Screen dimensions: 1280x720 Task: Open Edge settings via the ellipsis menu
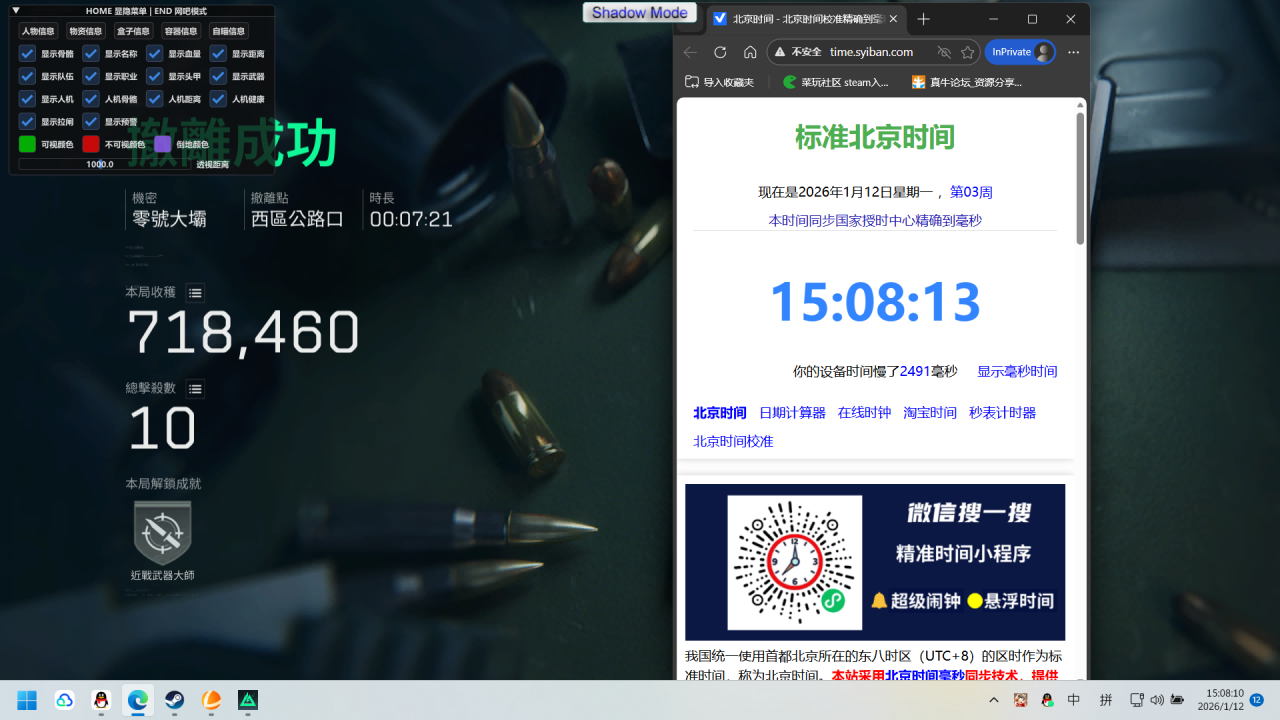[x=1073, y=51]
